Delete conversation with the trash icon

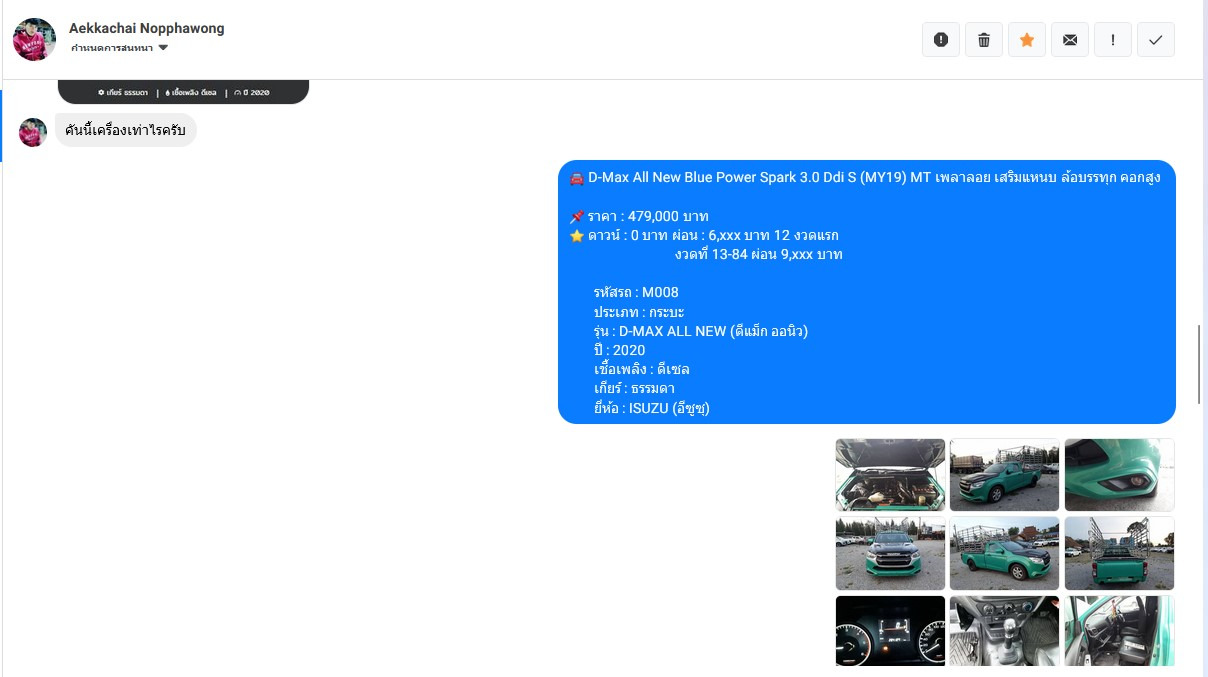(984, 40)
